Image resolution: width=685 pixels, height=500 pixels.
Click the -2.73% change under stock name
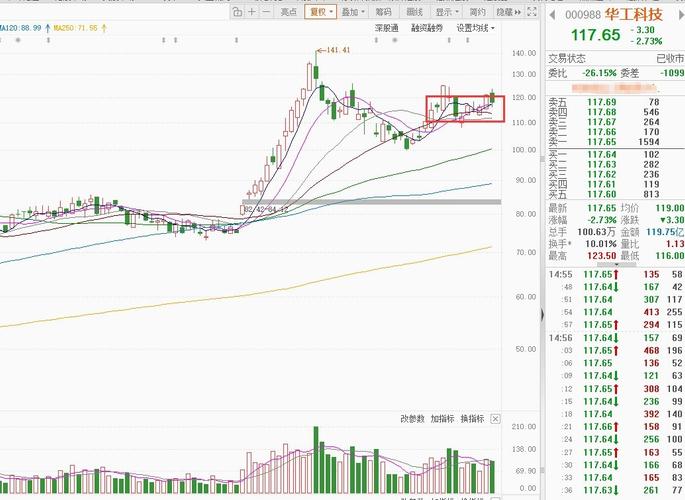[646, 41]
